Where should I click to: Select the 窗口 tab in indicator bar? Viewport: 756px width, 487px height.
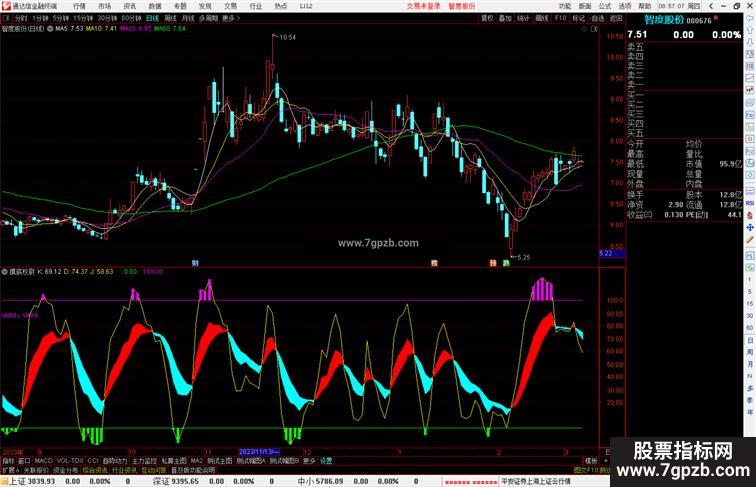(x=24, y=461)
